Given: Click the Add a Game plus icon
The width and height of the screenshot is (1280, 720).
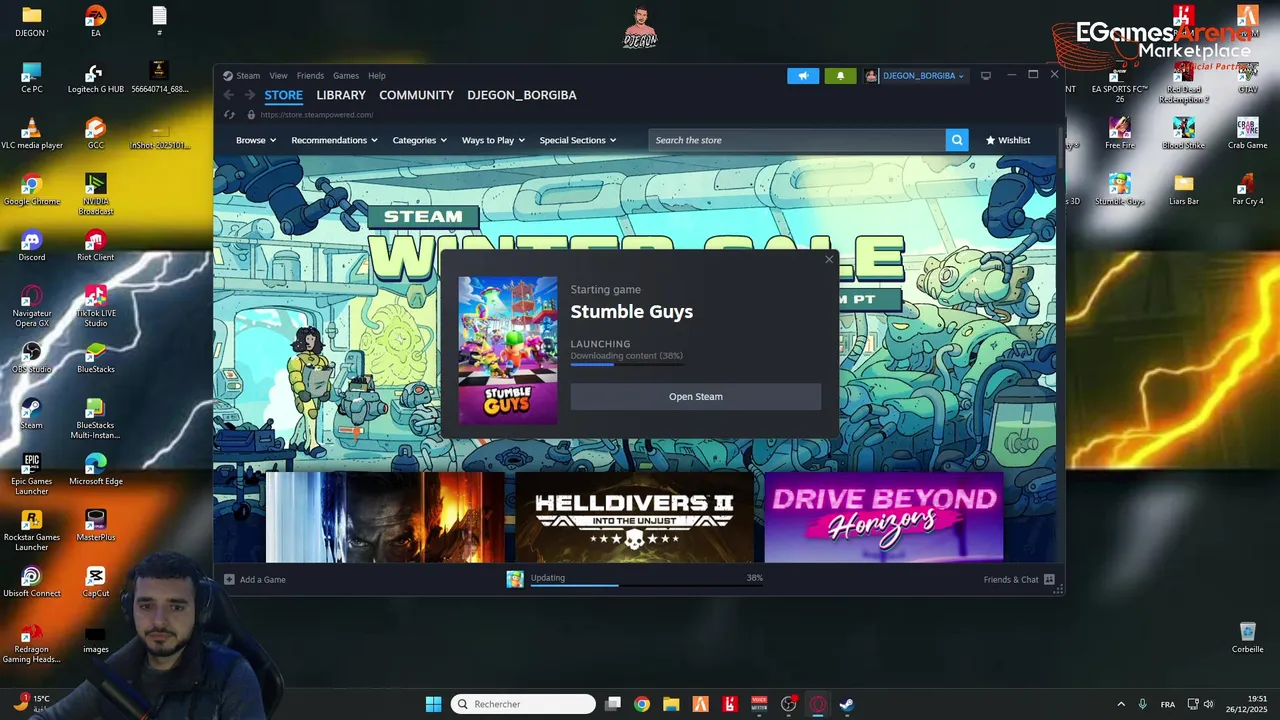Looking at the screenshot, I should pos(229,579).
